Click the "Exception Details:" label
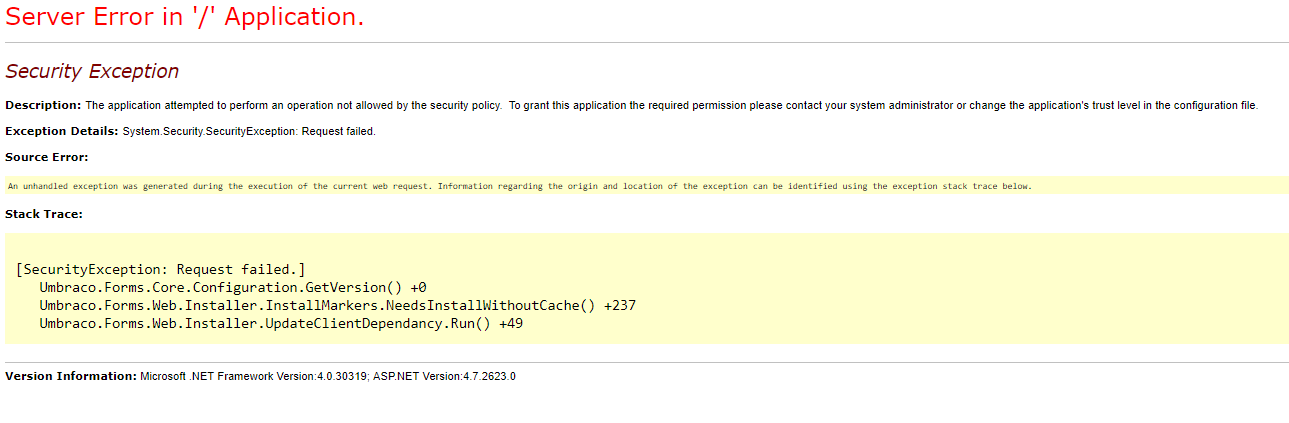 pos(62,131)
